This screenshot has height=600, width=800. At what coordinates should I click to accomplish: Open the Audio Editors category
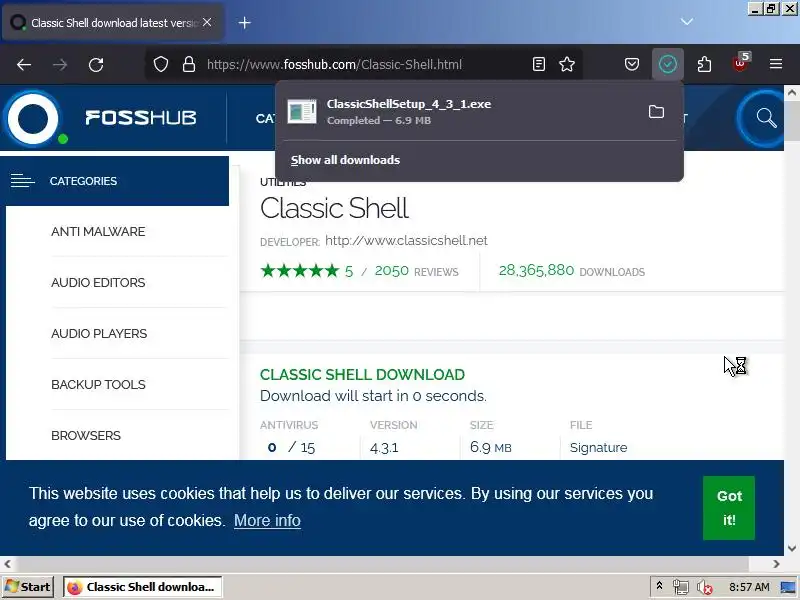98,283
